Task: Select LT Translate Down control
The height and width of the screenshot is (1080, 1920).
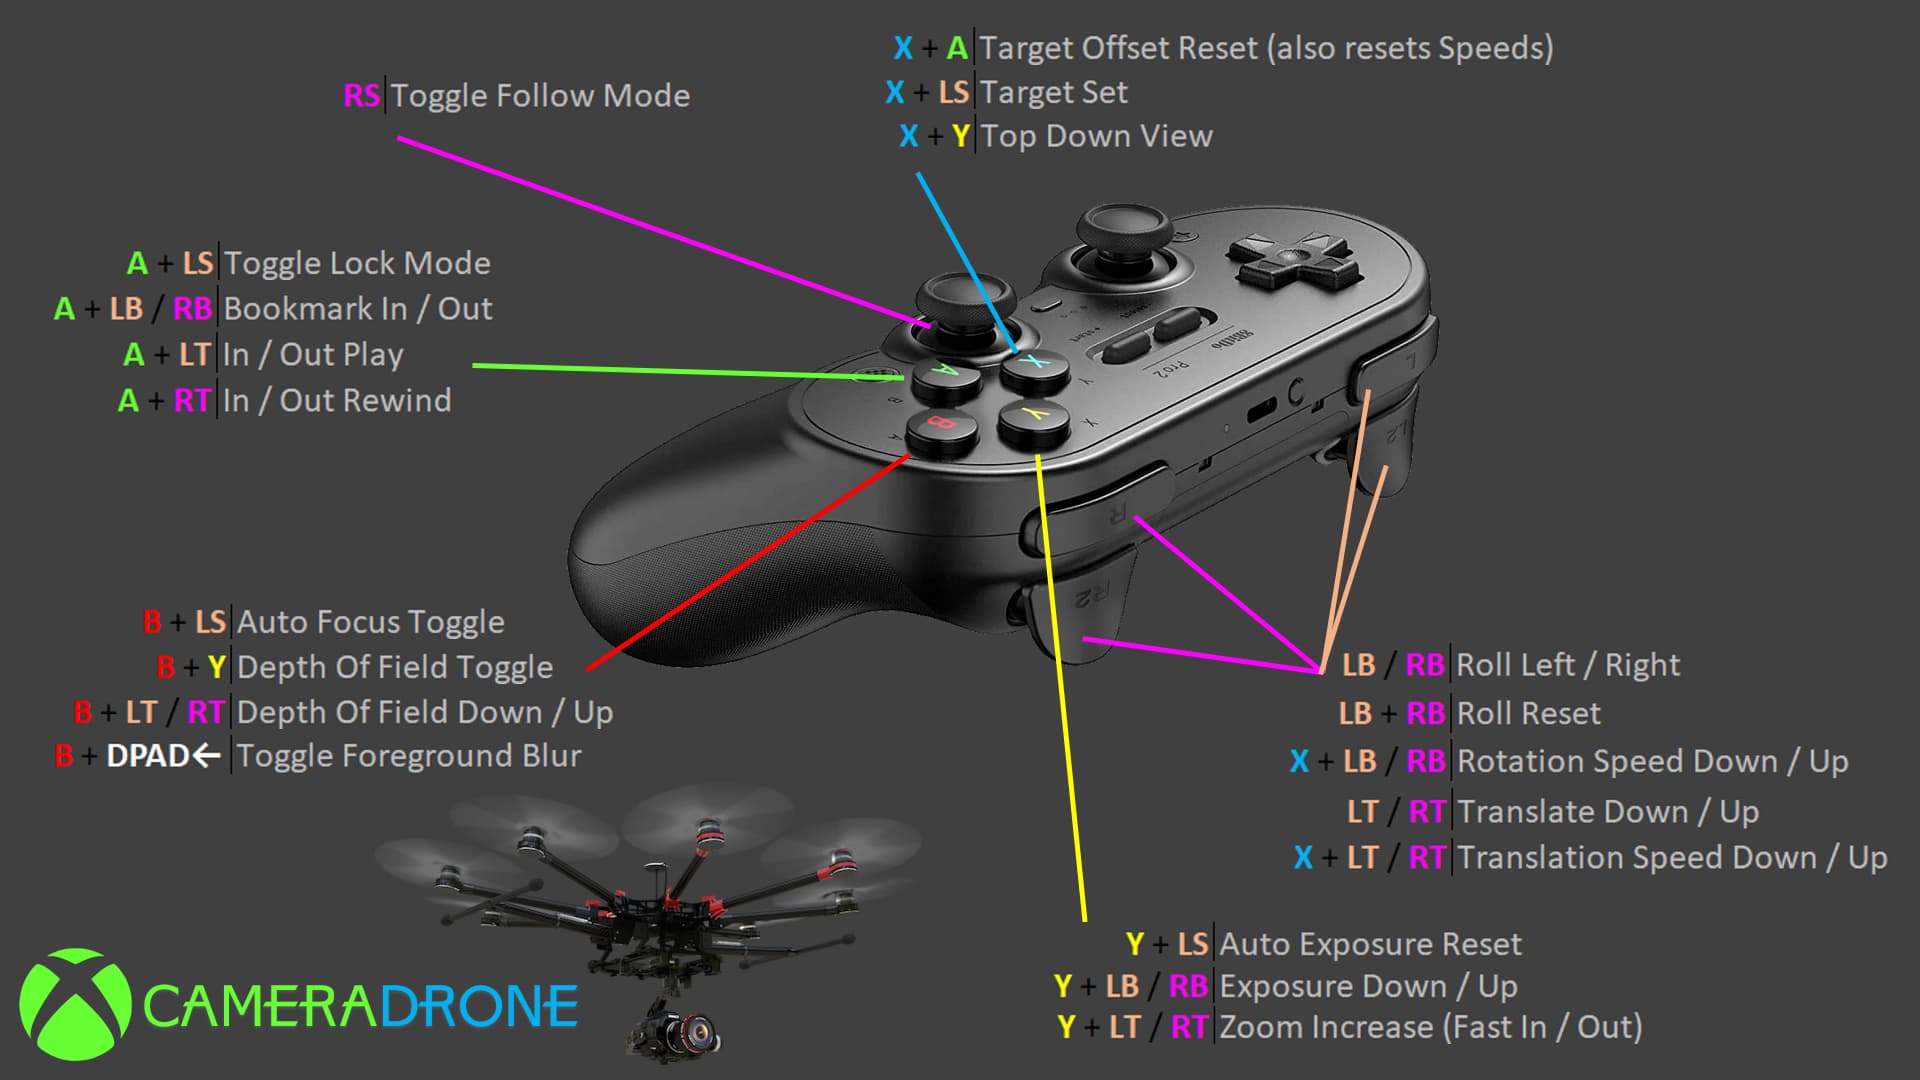Action: tap(1366, 818)
